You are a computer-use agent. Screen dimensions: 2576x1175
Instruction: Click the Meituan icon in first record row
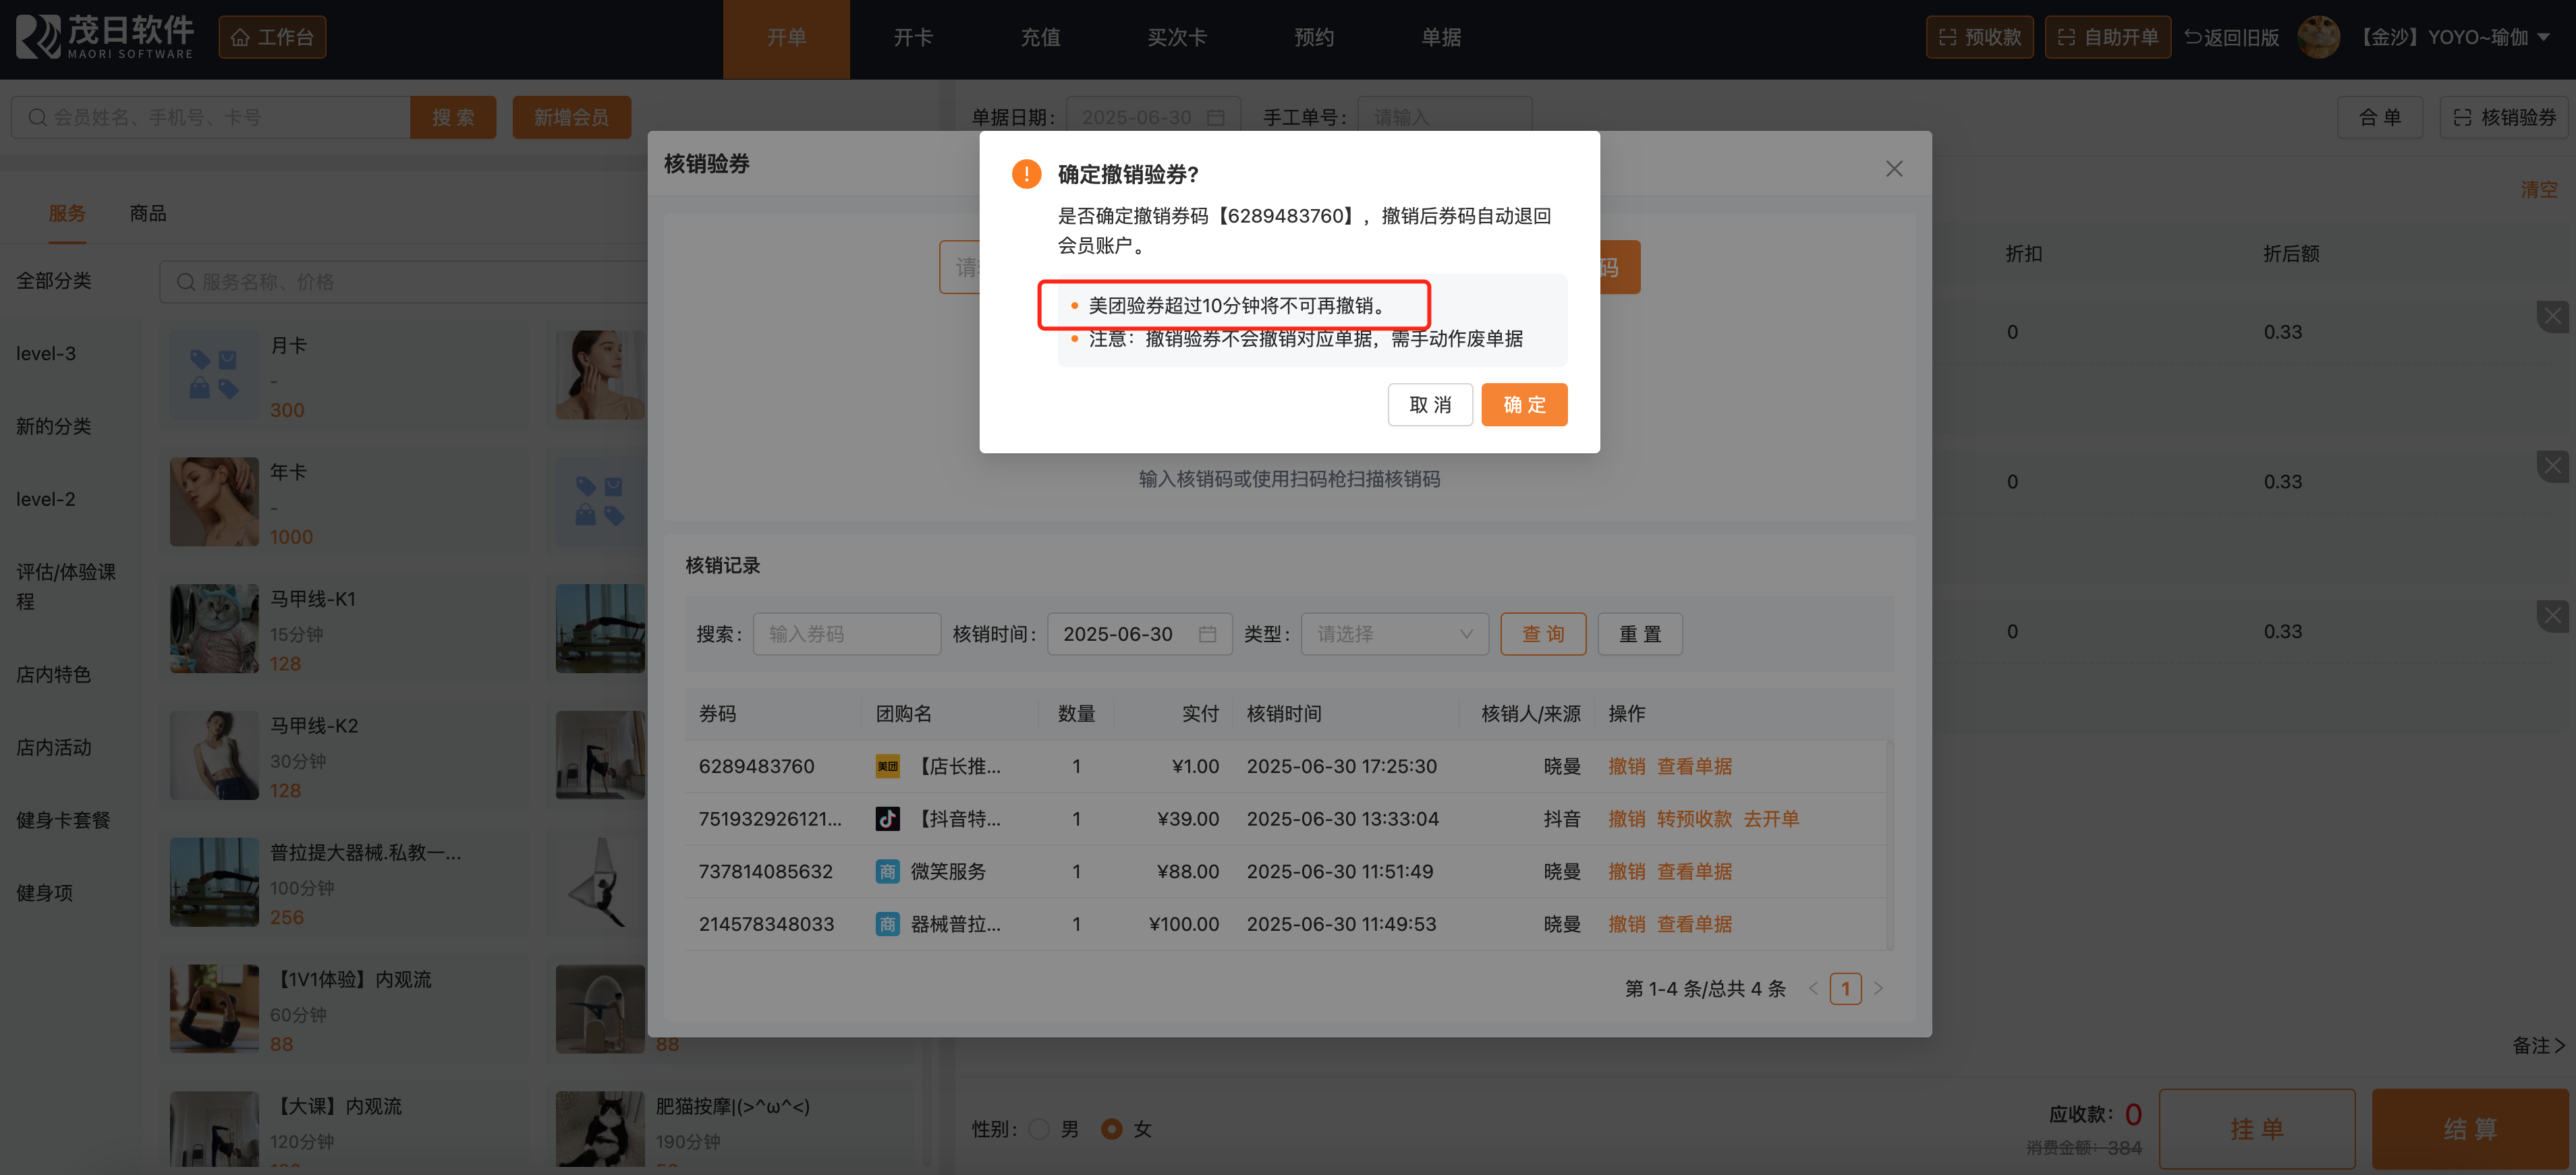887,766
